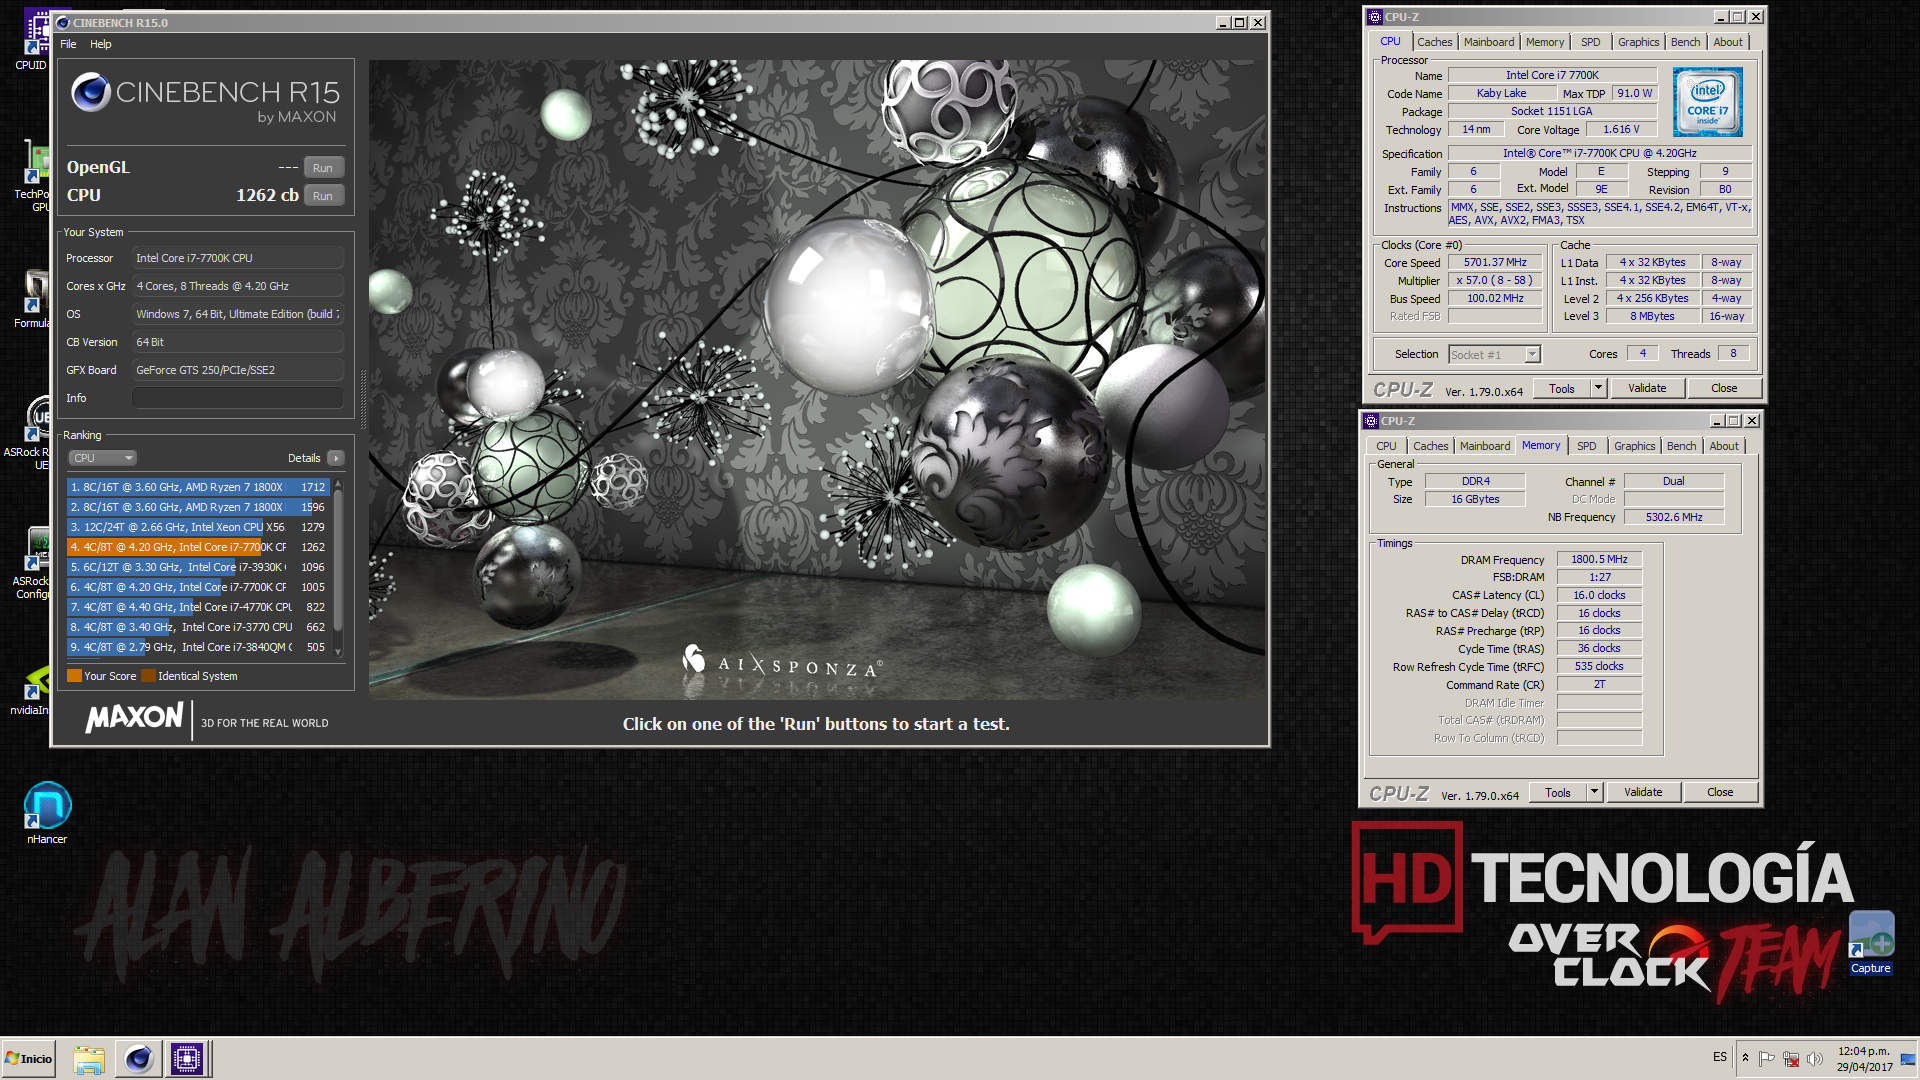This screenshot has height=1080, width=1920.
Task: Open the TechPowerUp GPU desktop icon
Action: [x=32, y=175]
